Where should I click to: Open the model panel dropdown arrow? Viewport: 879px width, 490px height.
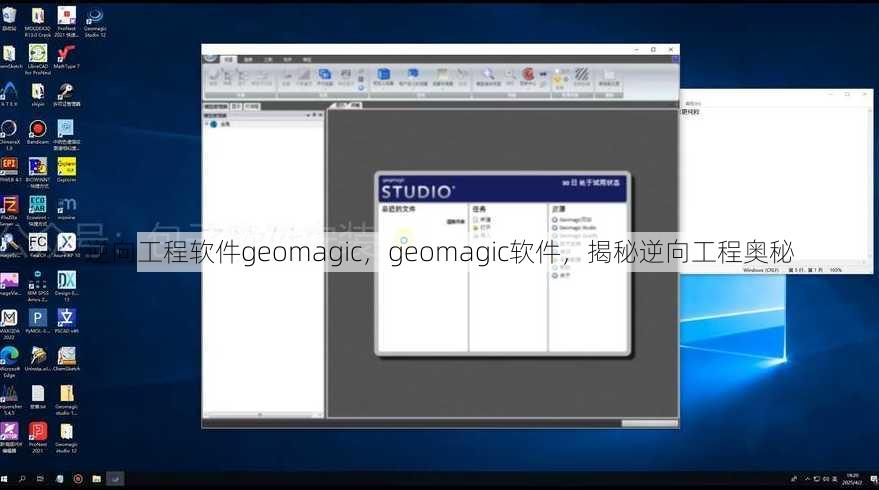[x=308, y=115]
